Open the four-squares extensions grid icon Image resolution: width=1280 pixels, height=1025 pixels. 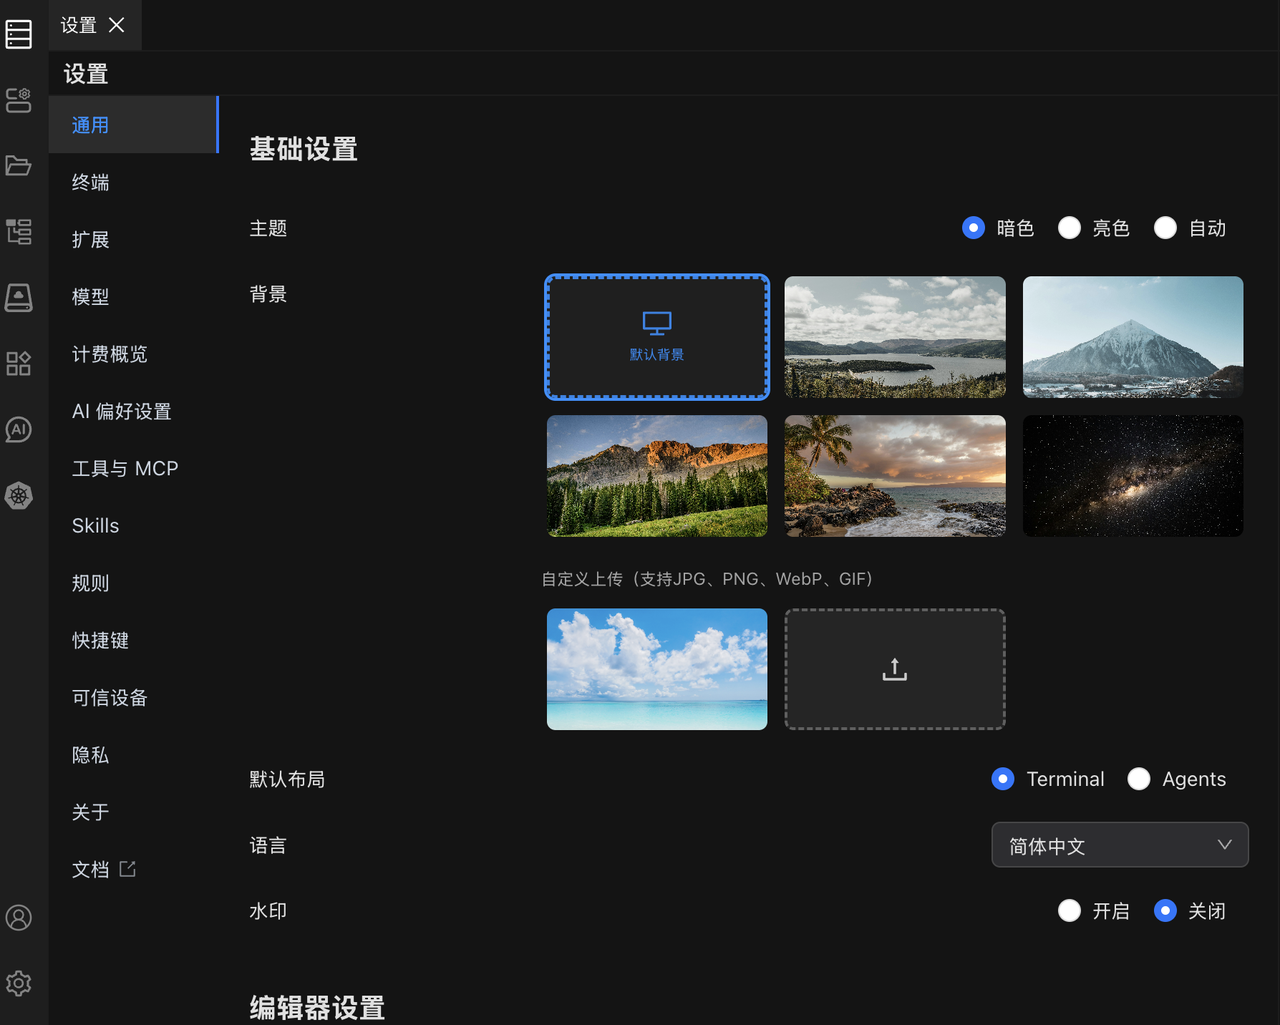(x=19, y=364)
